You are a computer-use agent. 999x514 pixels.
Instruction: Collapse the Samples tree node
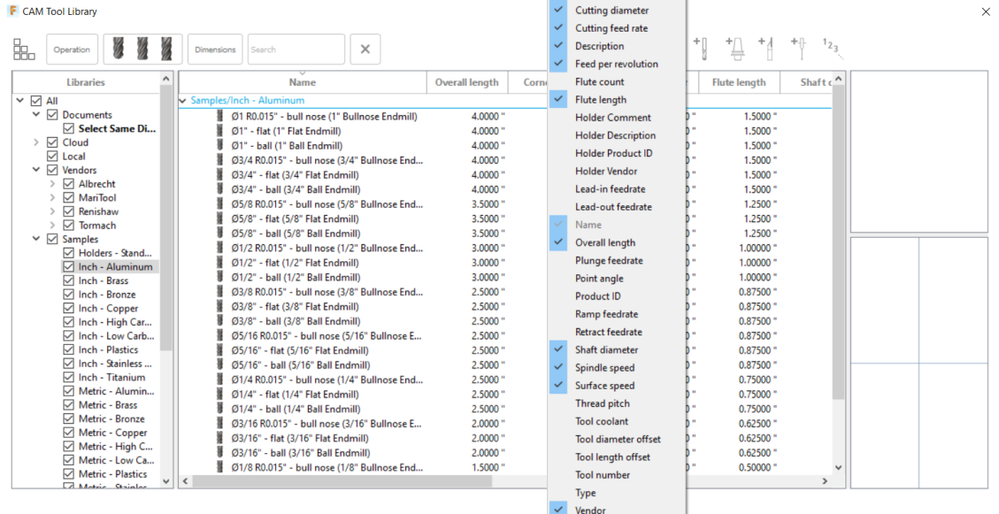(x=36, y=239)
